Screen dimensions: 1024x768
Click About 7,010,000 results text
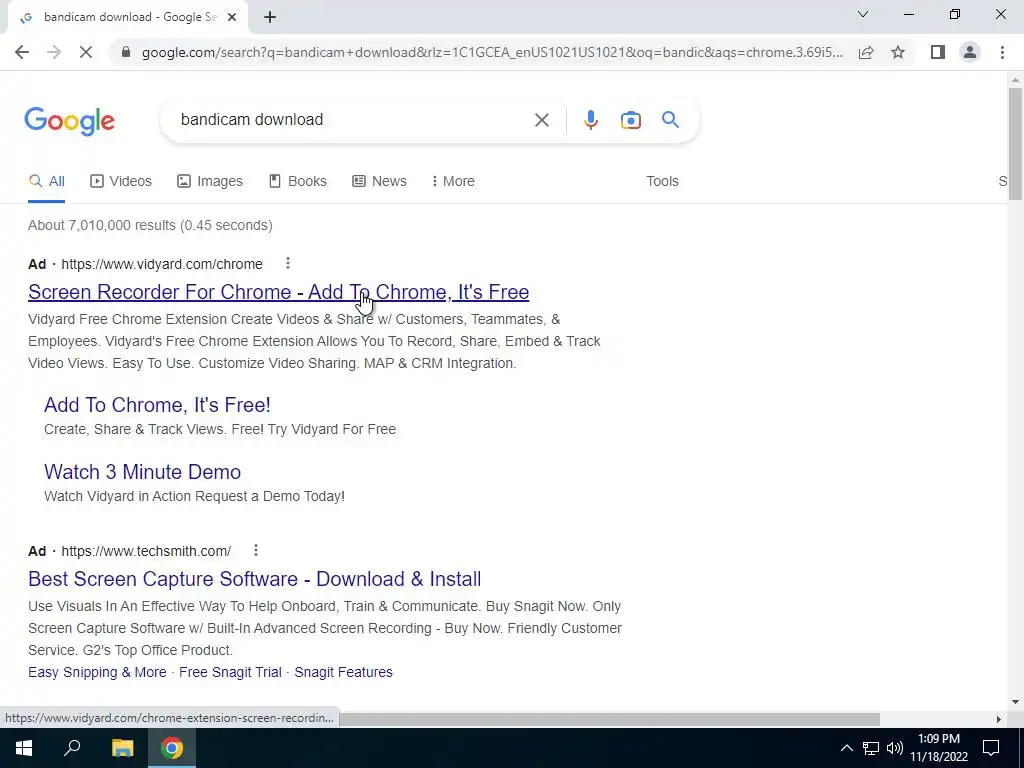[x=150, y=225]
